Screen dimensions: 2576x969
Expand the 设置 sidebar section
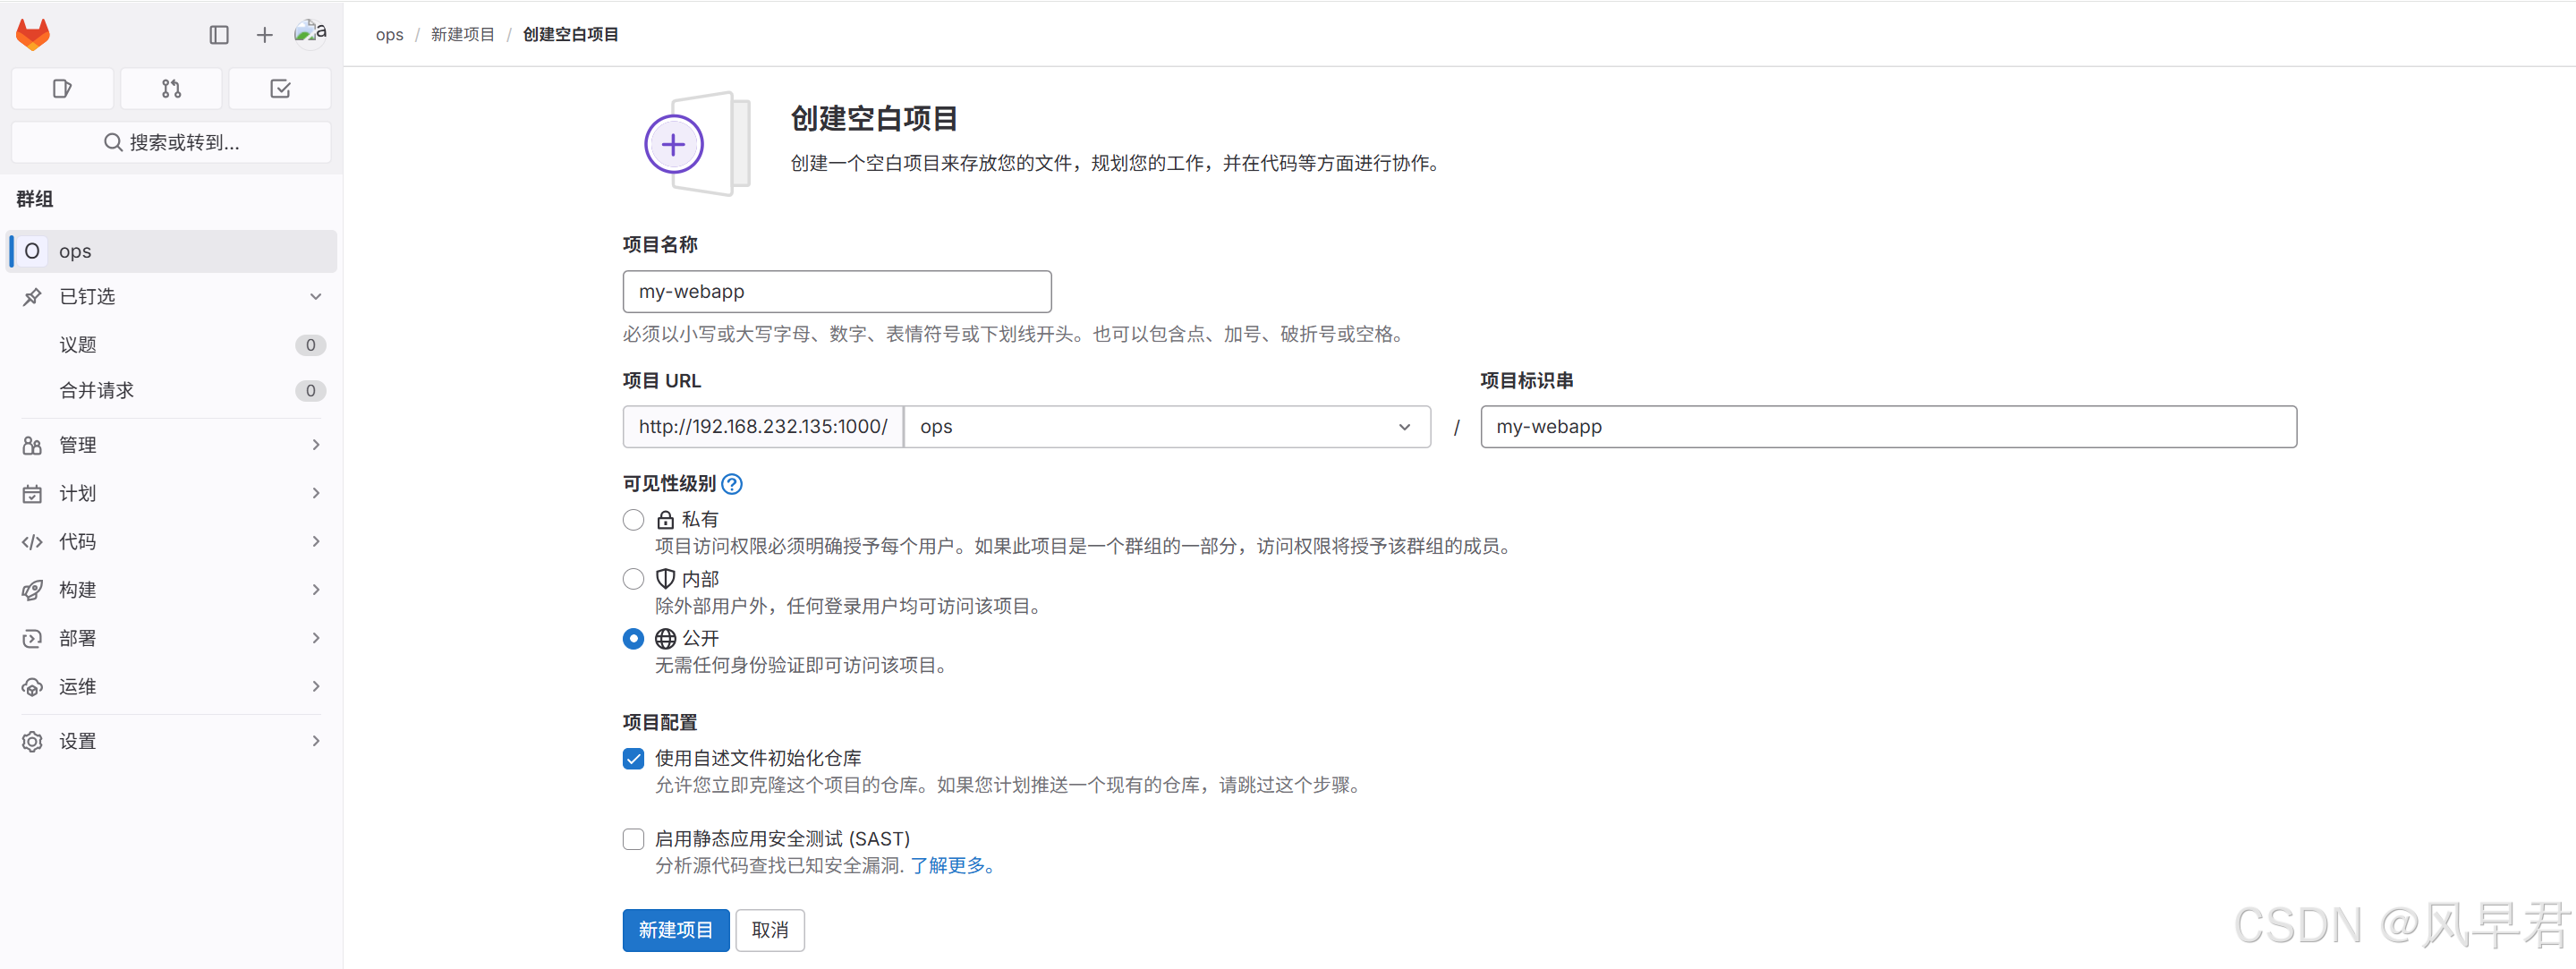point(171,741)
